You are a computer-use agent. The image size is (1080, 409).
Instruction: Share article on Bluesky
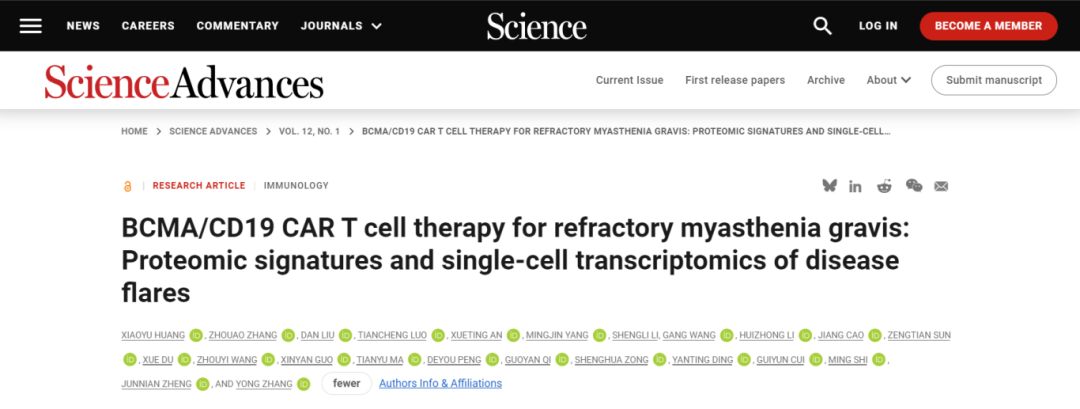[x=829, y=186]
